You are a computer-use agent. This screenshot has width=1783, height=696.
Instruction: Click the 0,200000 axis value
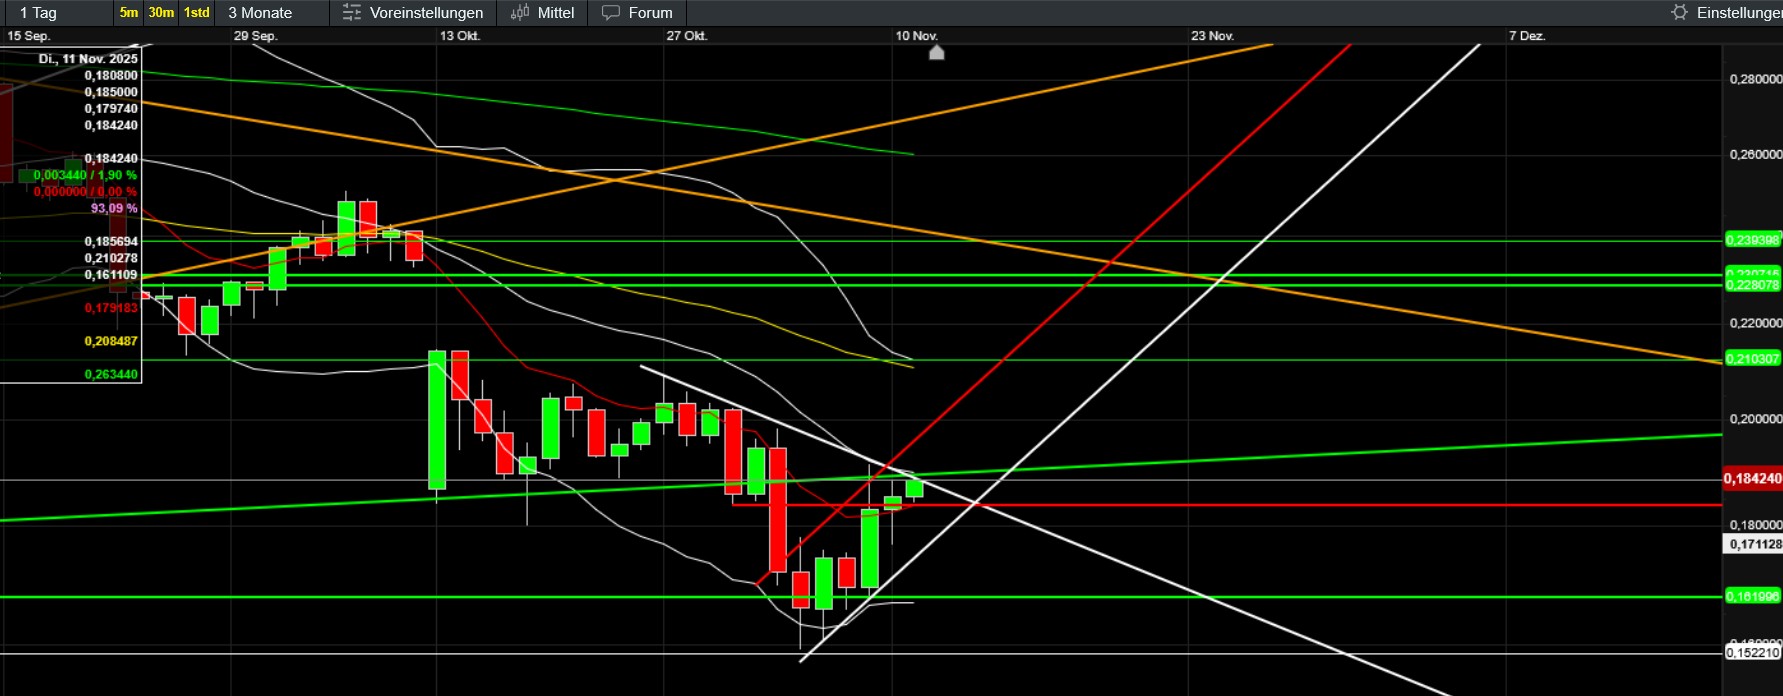click(1755, 419)
